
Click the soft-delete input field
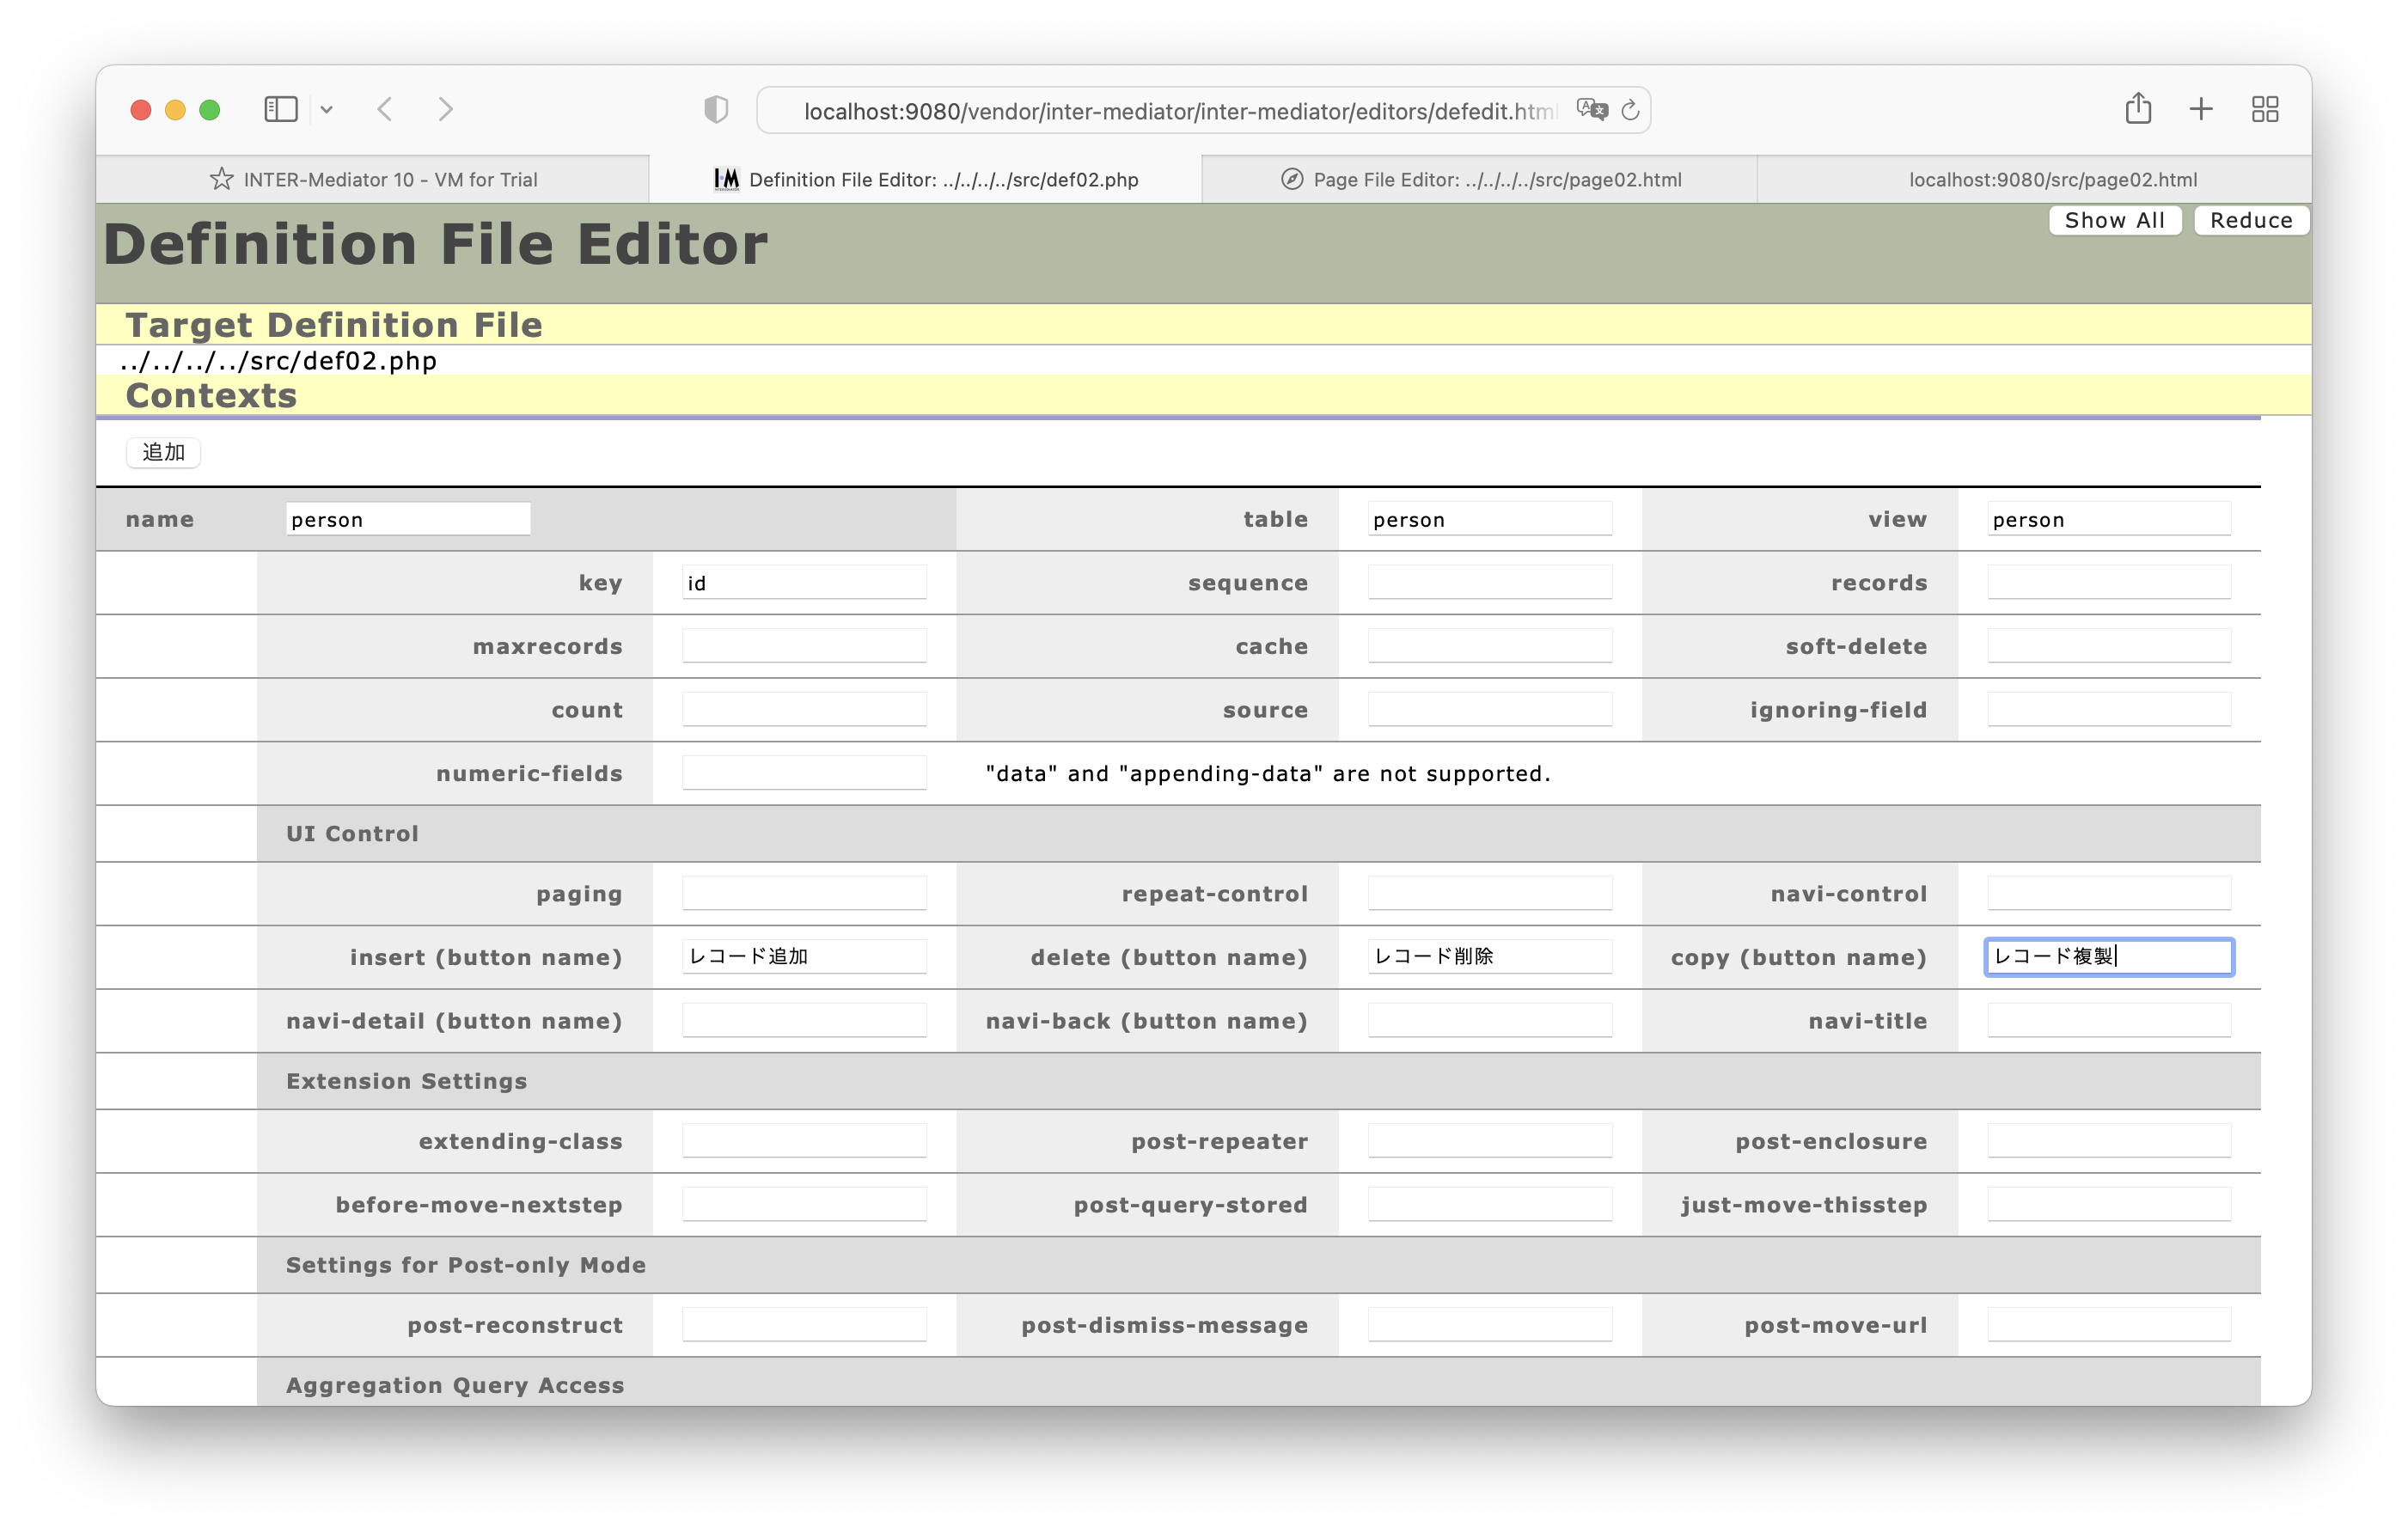click(x=2109, y=646)
